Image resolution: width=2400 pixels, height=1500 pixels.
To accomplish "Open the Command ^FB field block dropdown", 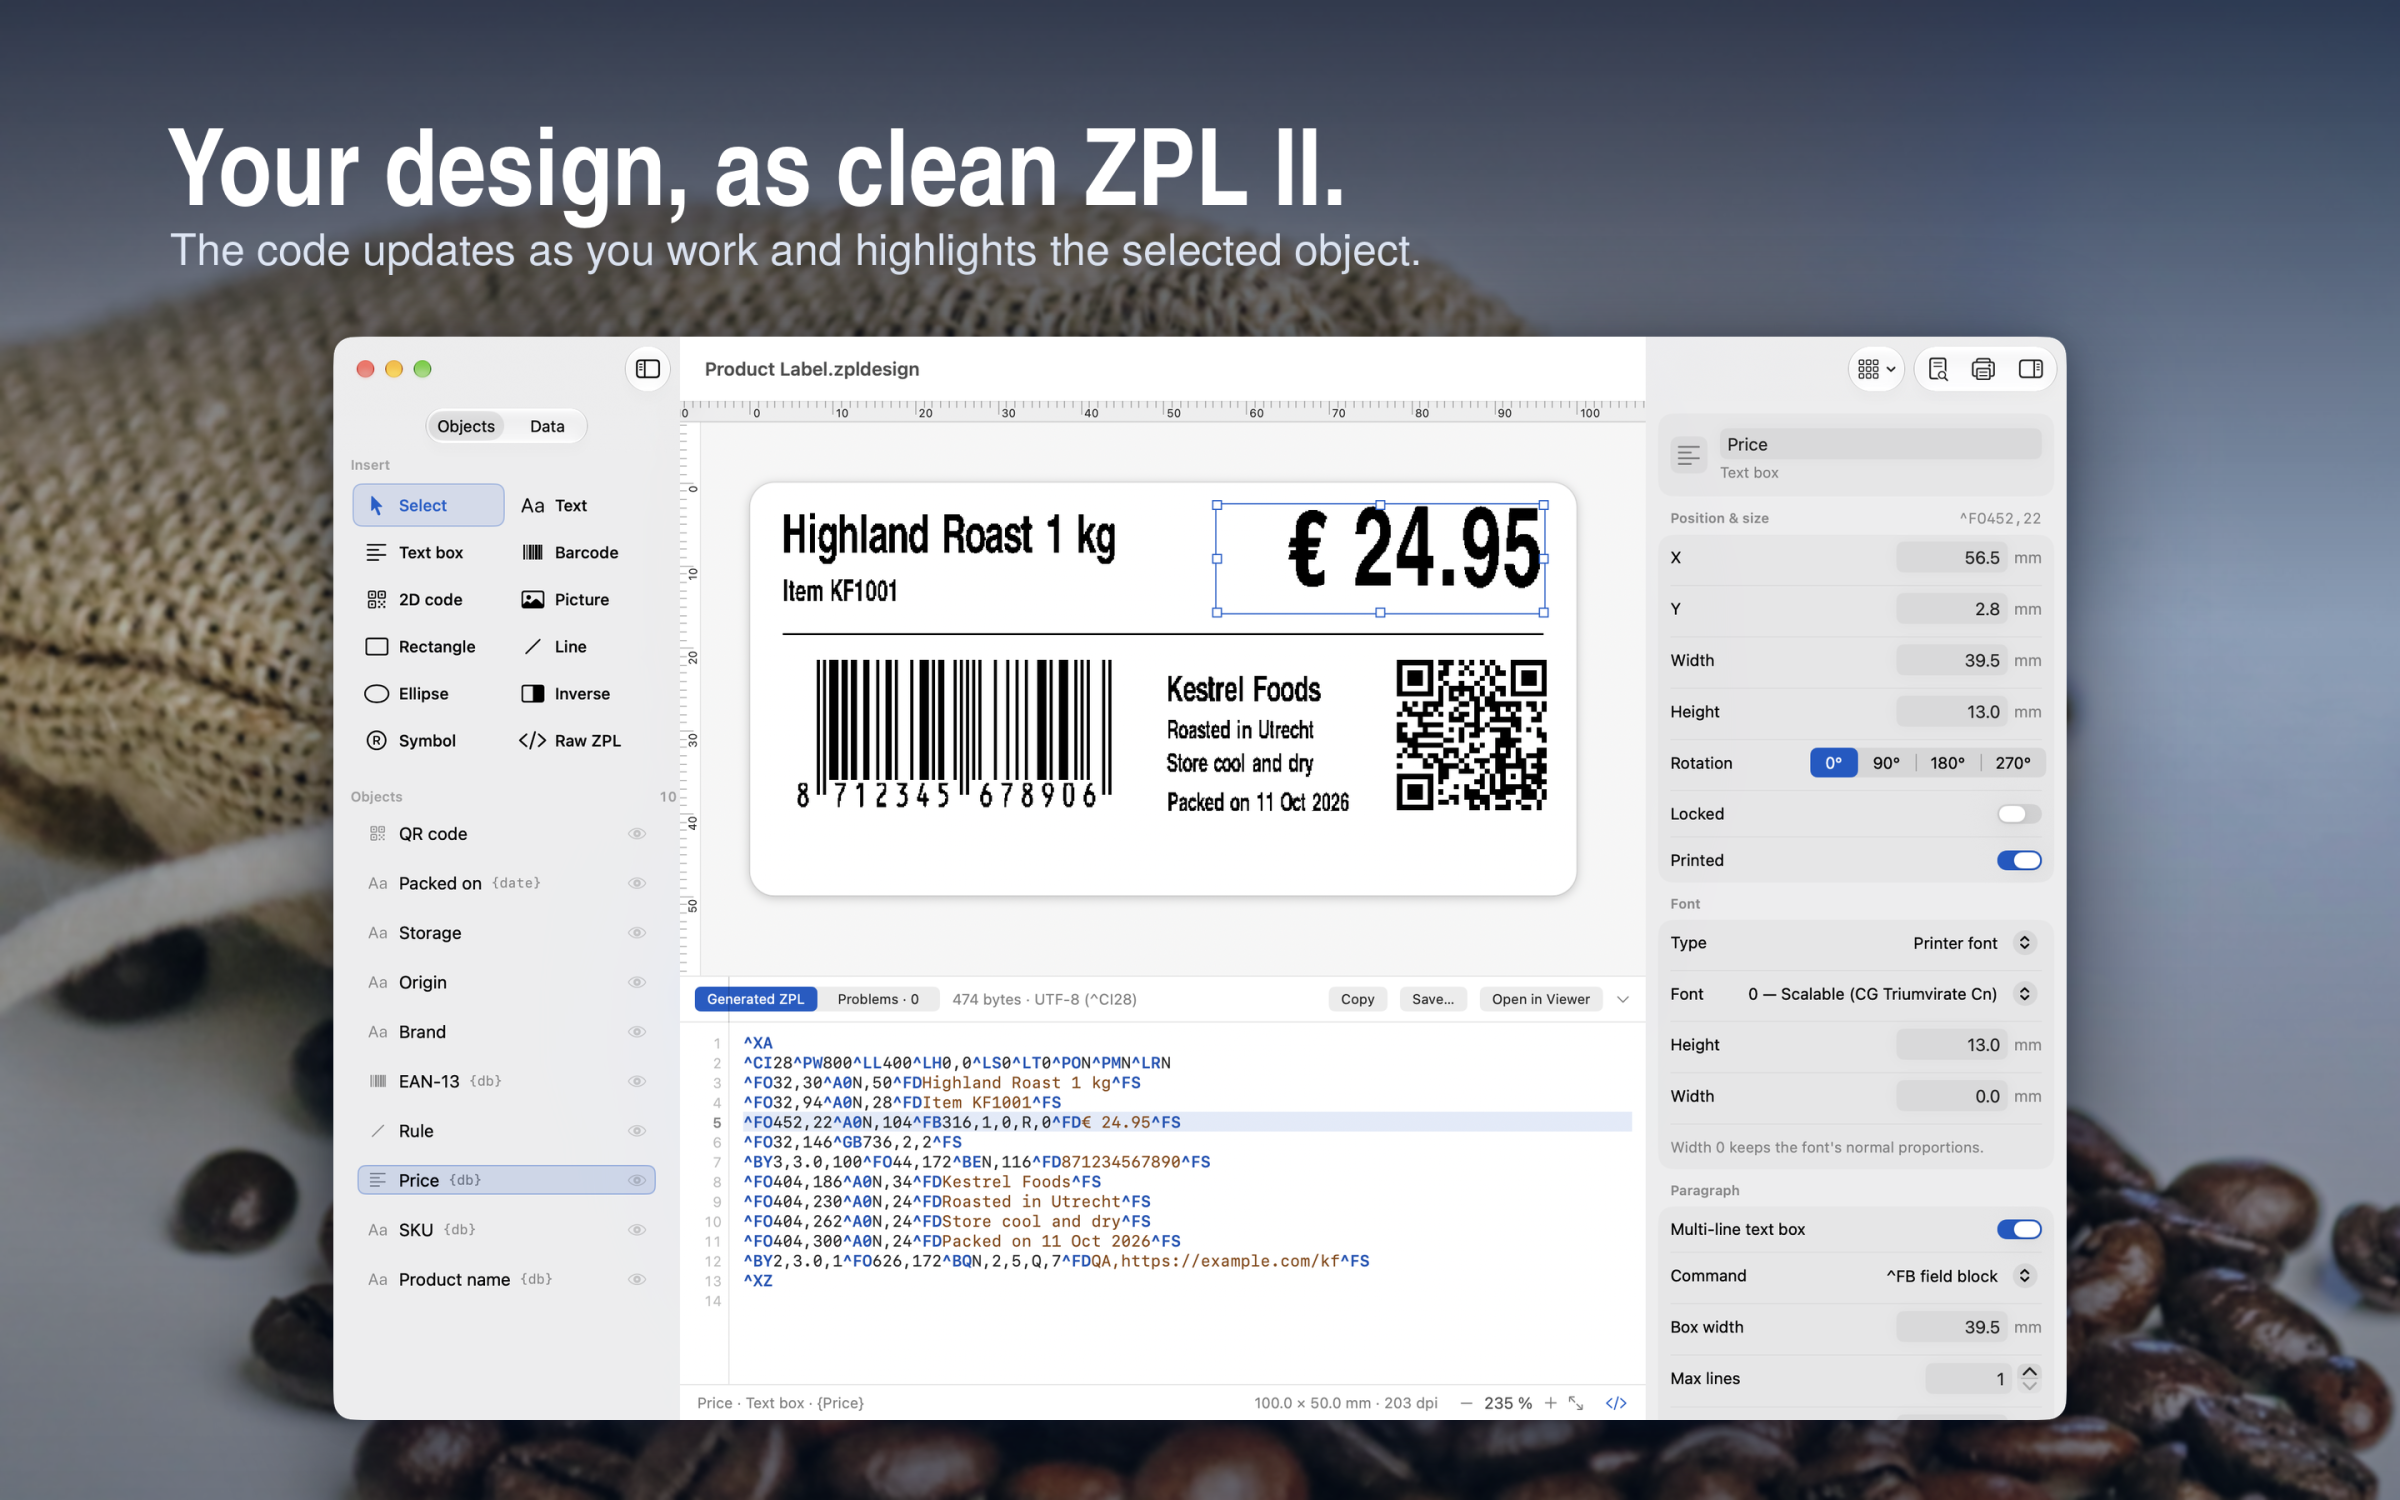I will pyautogui.click(x=1960, y=1276).
